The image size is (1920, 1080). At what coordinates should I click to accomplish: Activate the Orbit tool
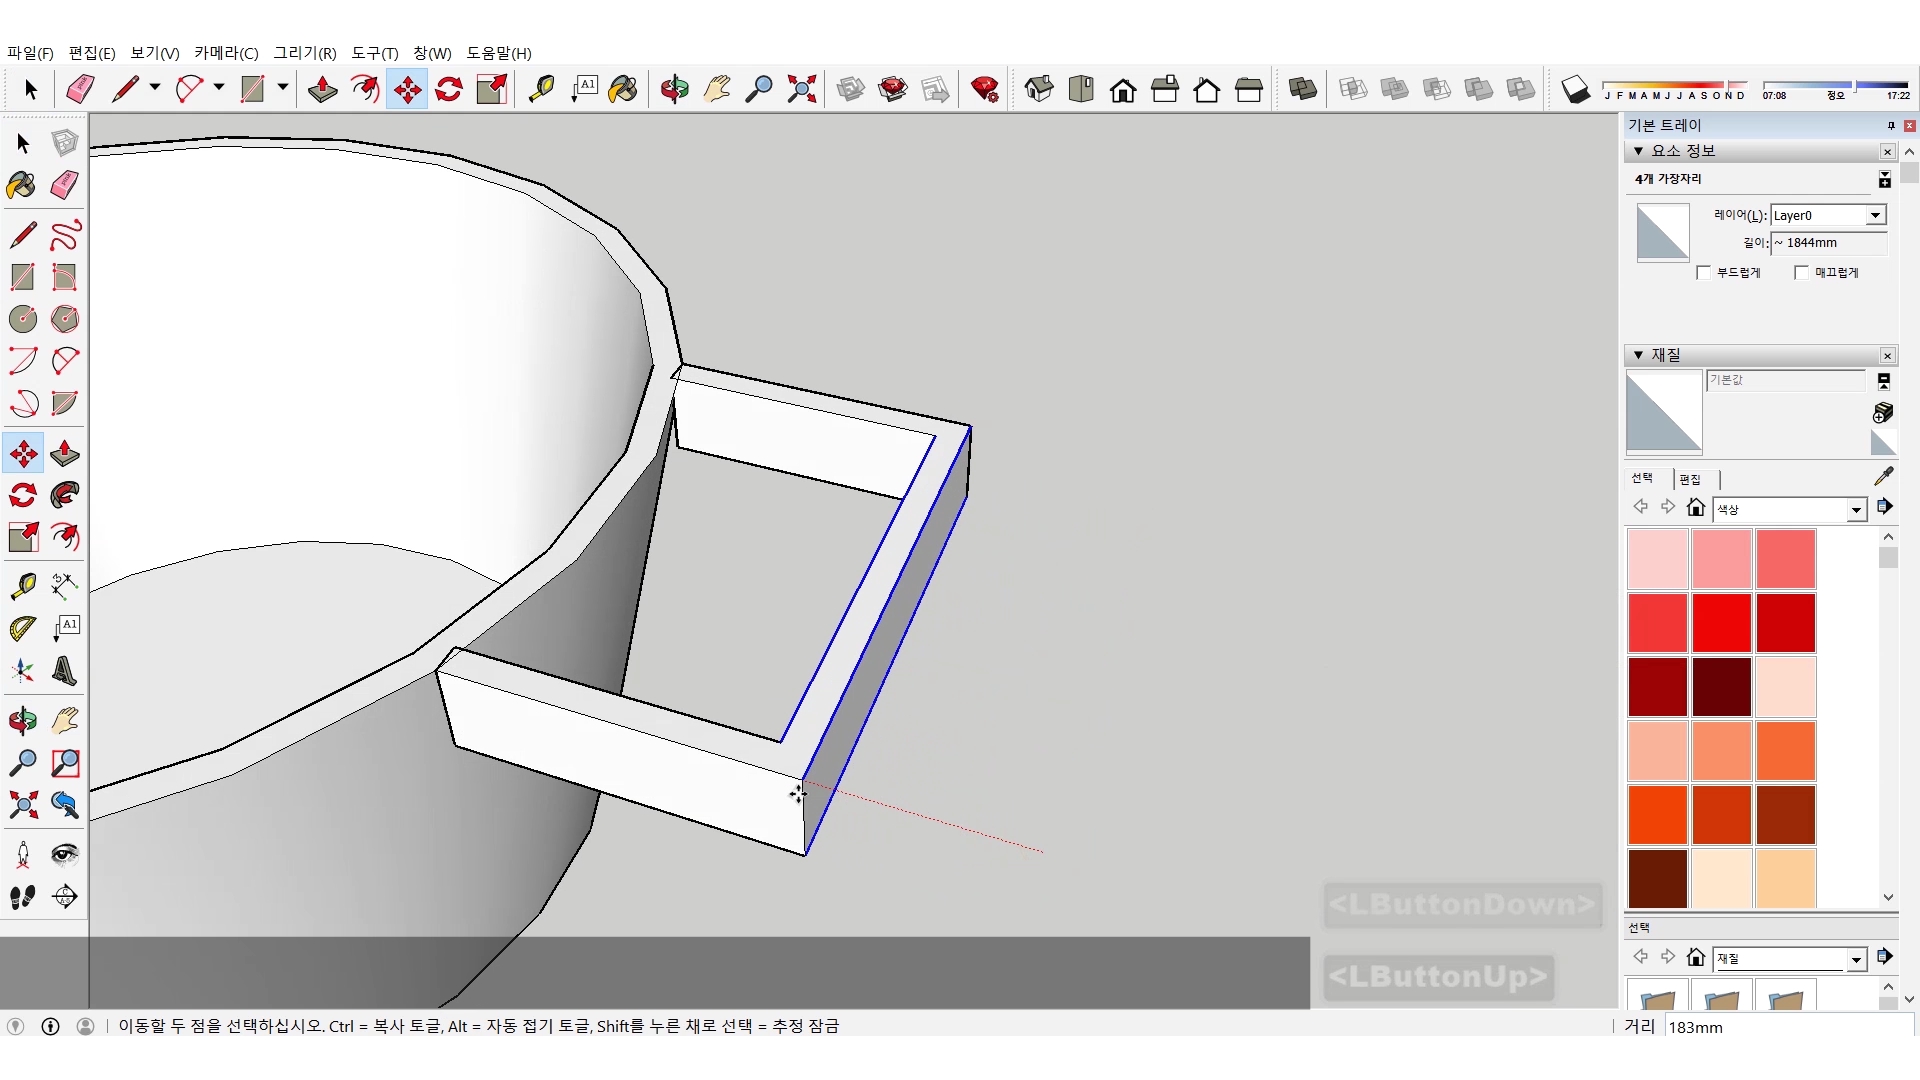point(22,720)
